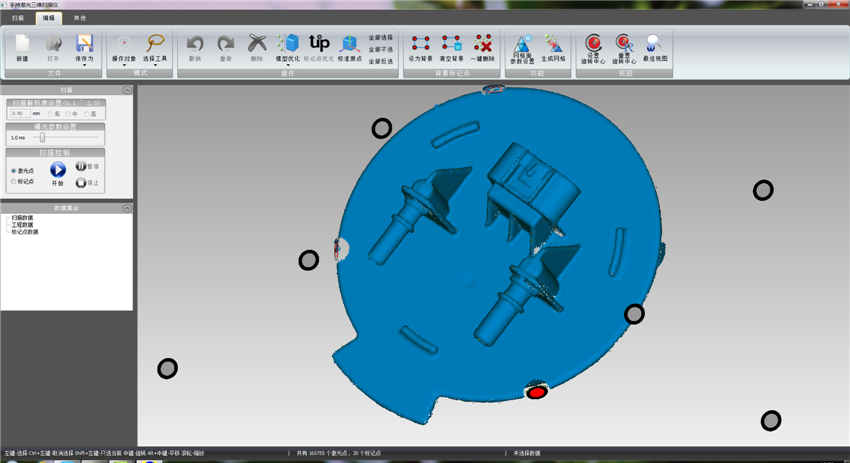Image resolution: width=850 pixels, height=463 pixels.
Task: Click the 模型优化 model optimize icon
Action: (x=288, y=44)
